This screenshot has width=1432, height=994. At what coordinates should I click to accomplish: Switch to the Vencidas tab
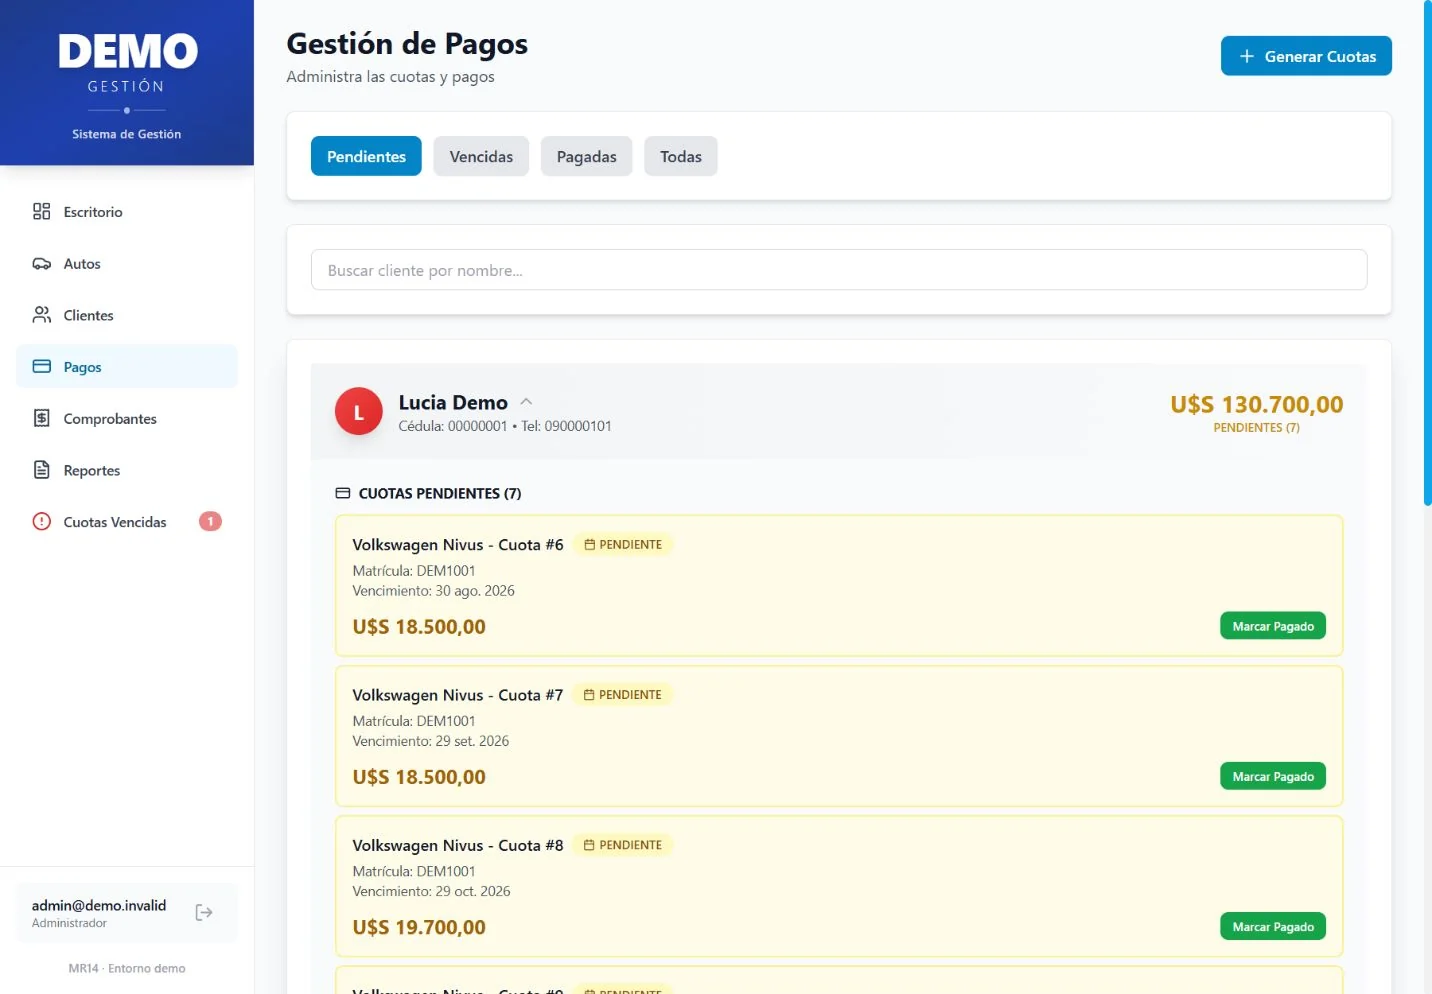pyautogui.click(x=481, y=156)
